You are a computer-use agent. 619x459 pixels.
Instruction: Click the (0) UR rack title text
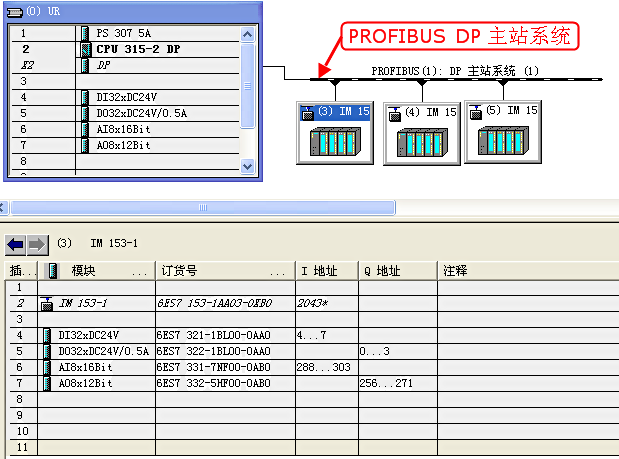point(43,11)
